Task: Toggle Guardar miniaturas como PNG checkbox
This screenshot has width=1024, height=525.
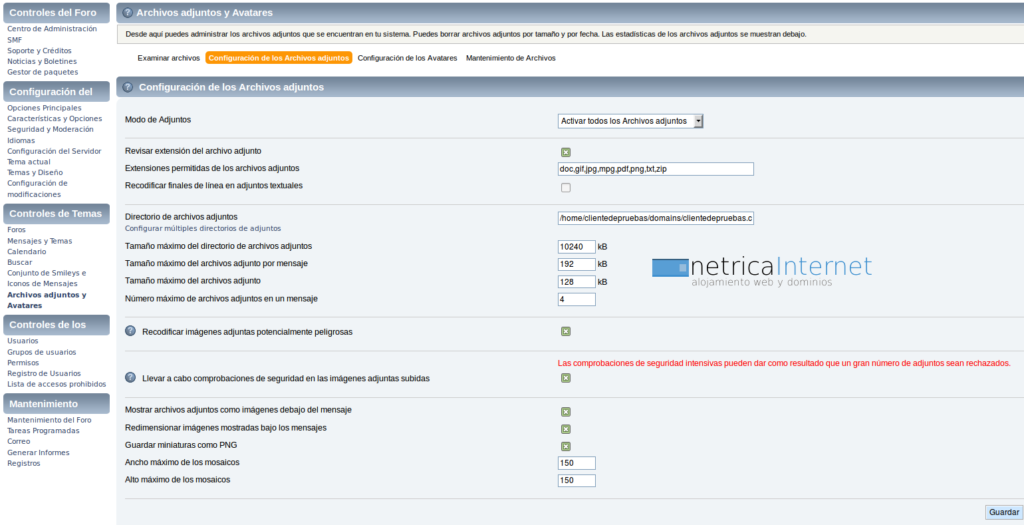Action: (565, 446)
